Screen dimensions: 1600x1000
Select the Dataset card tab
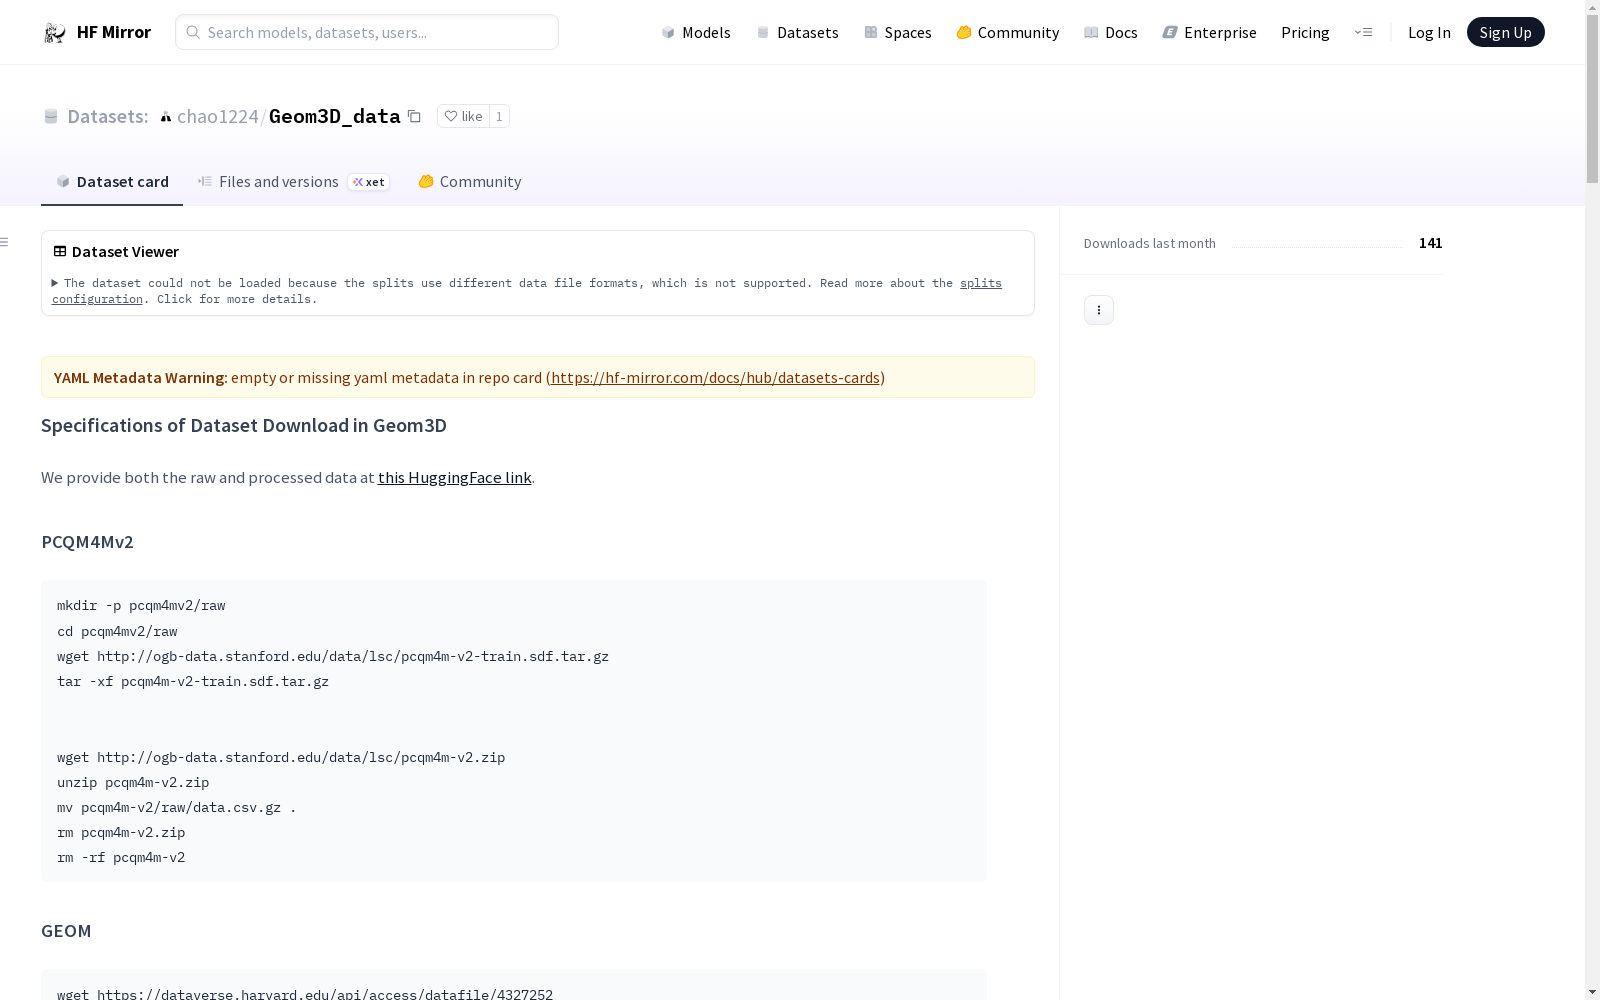click(x=112, y=181)
